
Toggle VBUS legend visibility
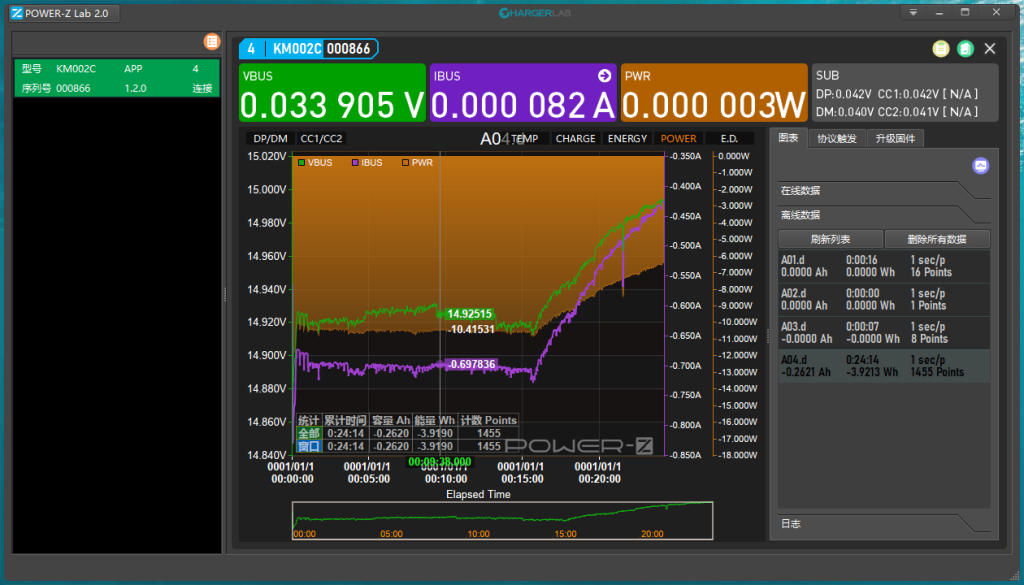[315, 163]
